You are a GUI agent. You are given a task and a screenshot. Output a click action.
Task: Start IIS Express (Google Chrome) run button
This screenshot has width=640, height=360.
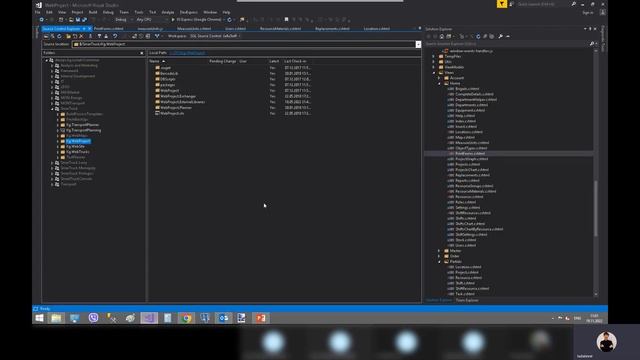pyautogui.click(x=197, y=20)
